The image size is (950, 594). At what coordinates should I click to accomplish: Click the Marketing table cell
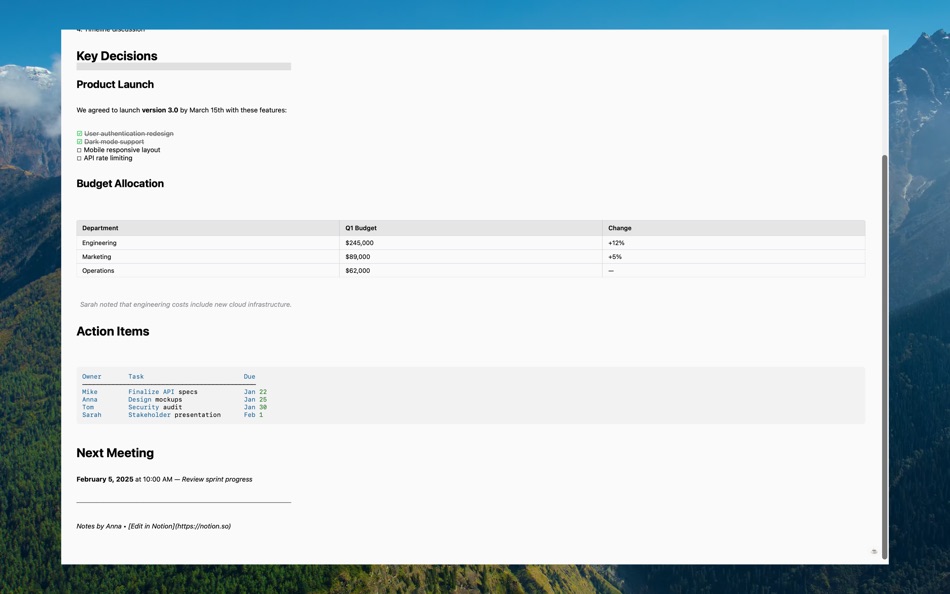coord(208,256)
